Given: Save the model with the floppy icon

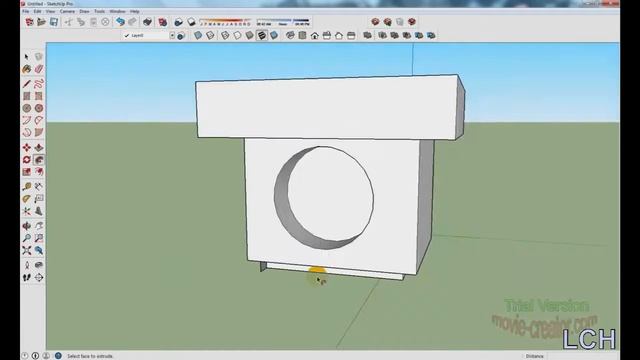Looking at the screenshot, I should pos(54,22).
